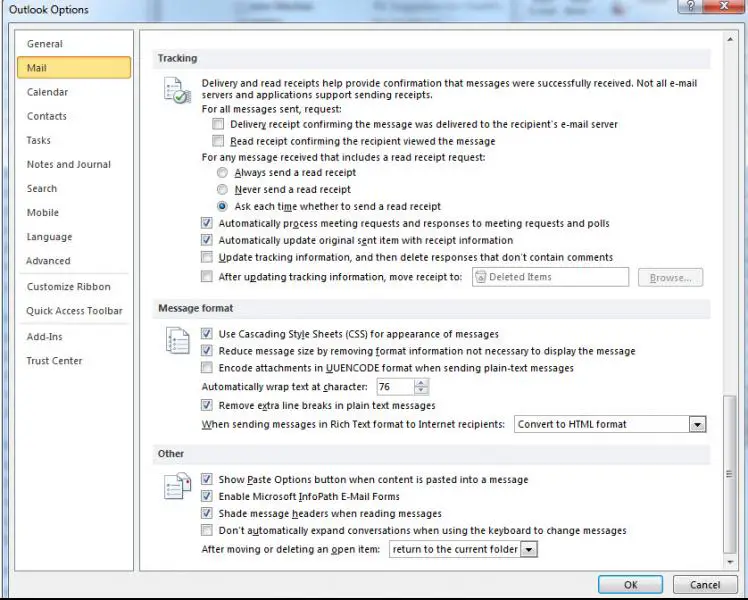
Task: Enable delivery receipt confirming message delivered
Action: pos(218,124)
